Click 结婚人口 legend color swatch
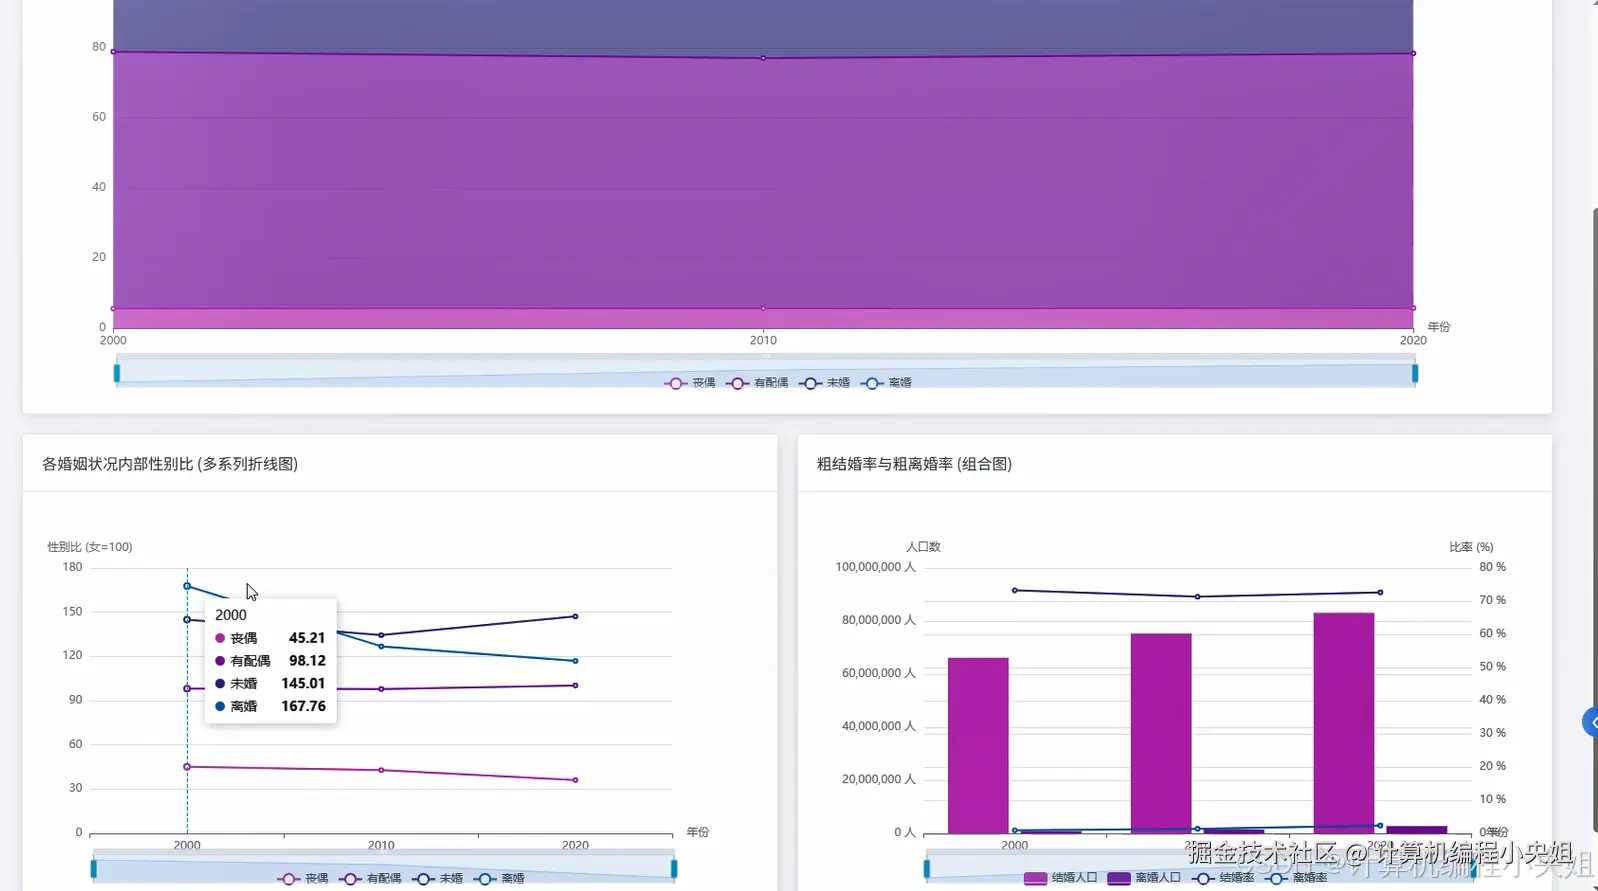Image resolution: width=1598 pixels, height=891 pixels. [x=1035, y=878]
